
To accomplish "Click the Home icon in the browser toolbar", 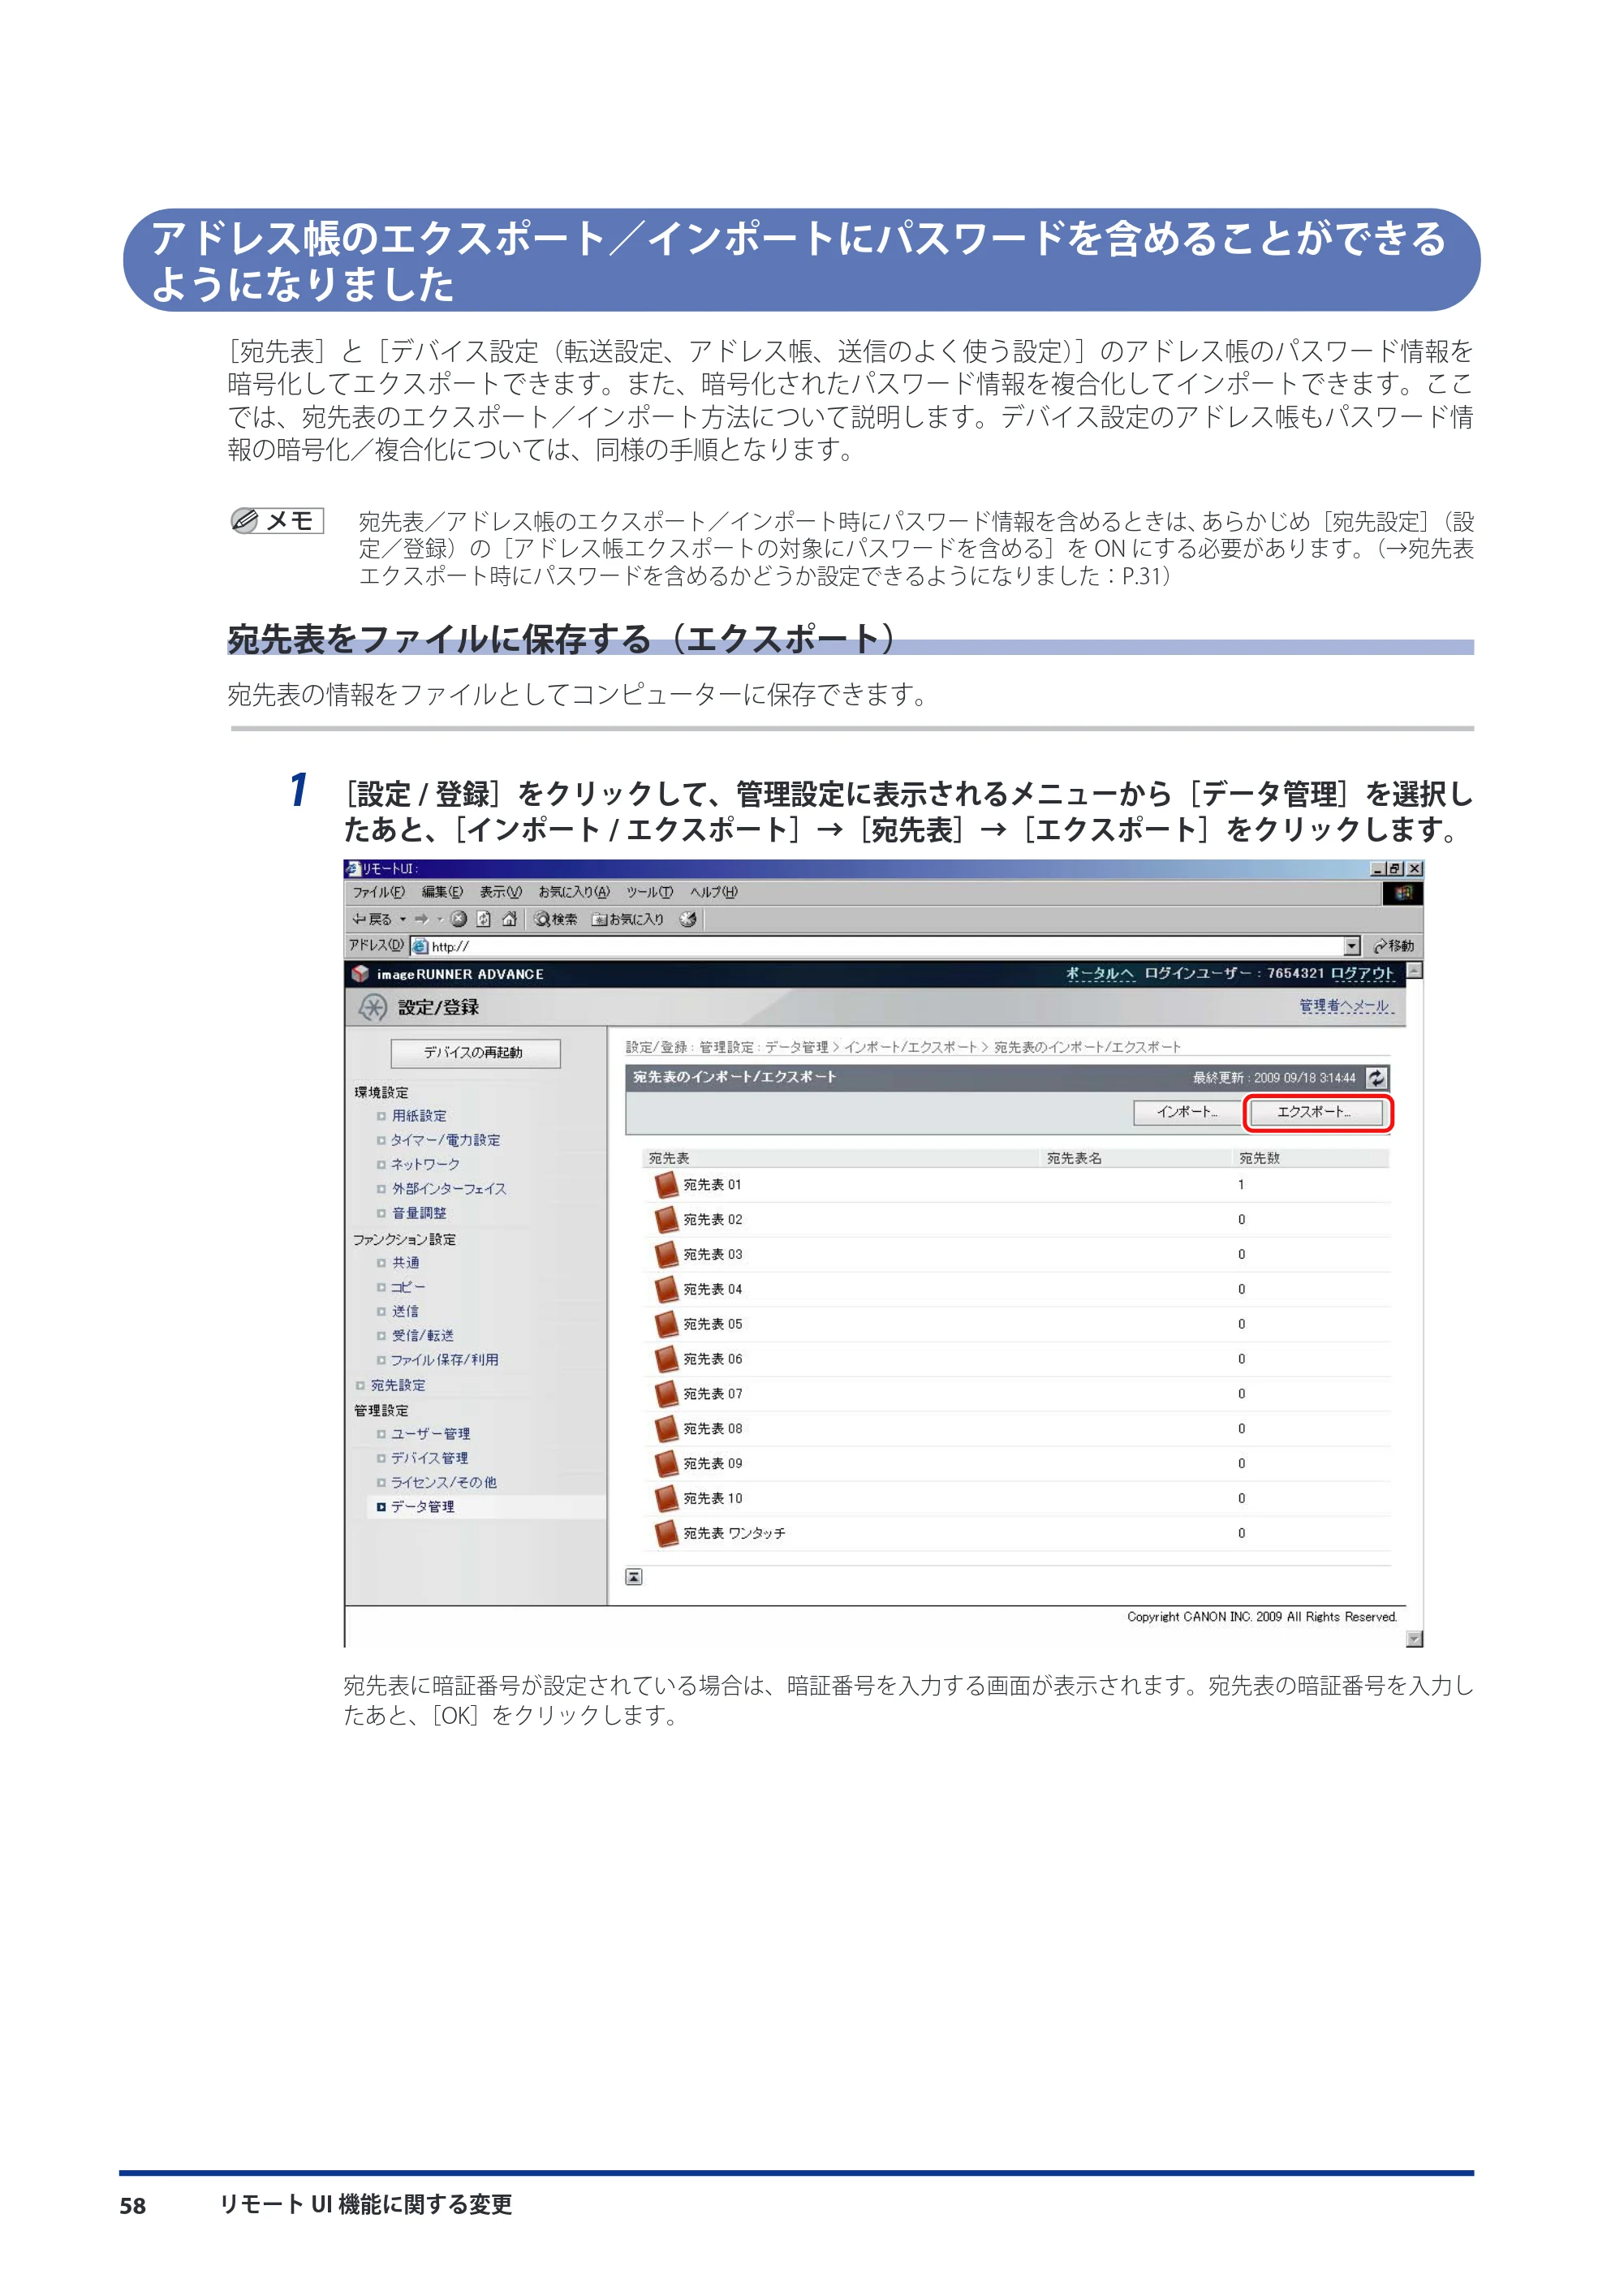I will click(x=509, y=919).
